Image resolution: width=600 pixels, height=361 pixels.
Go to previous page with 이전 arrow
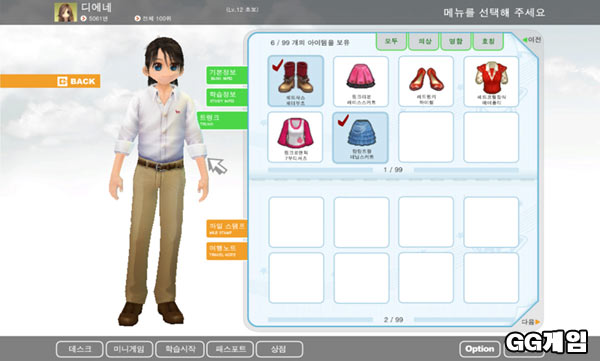point(532,40)
